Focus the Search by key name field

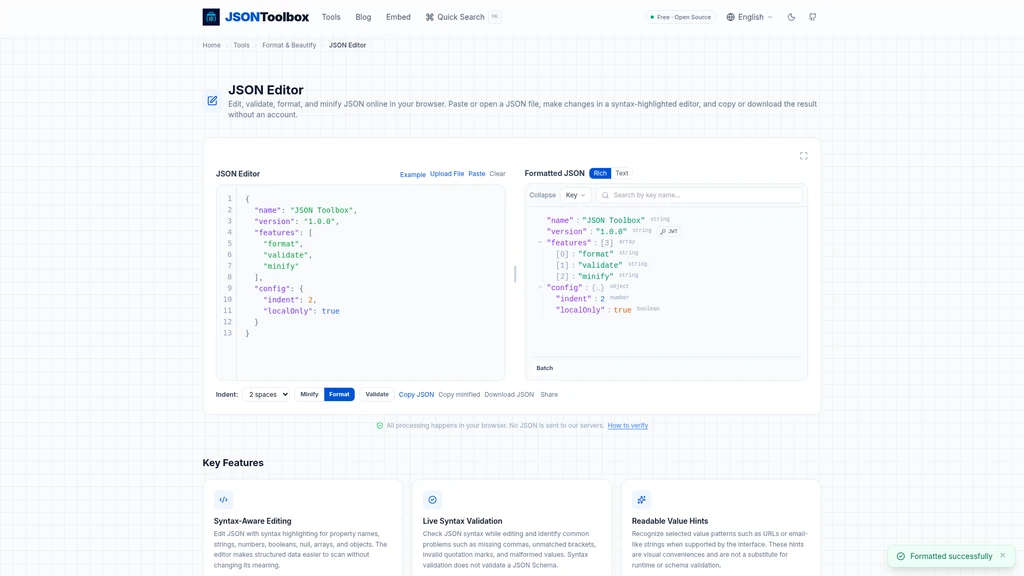pos(699,195)
